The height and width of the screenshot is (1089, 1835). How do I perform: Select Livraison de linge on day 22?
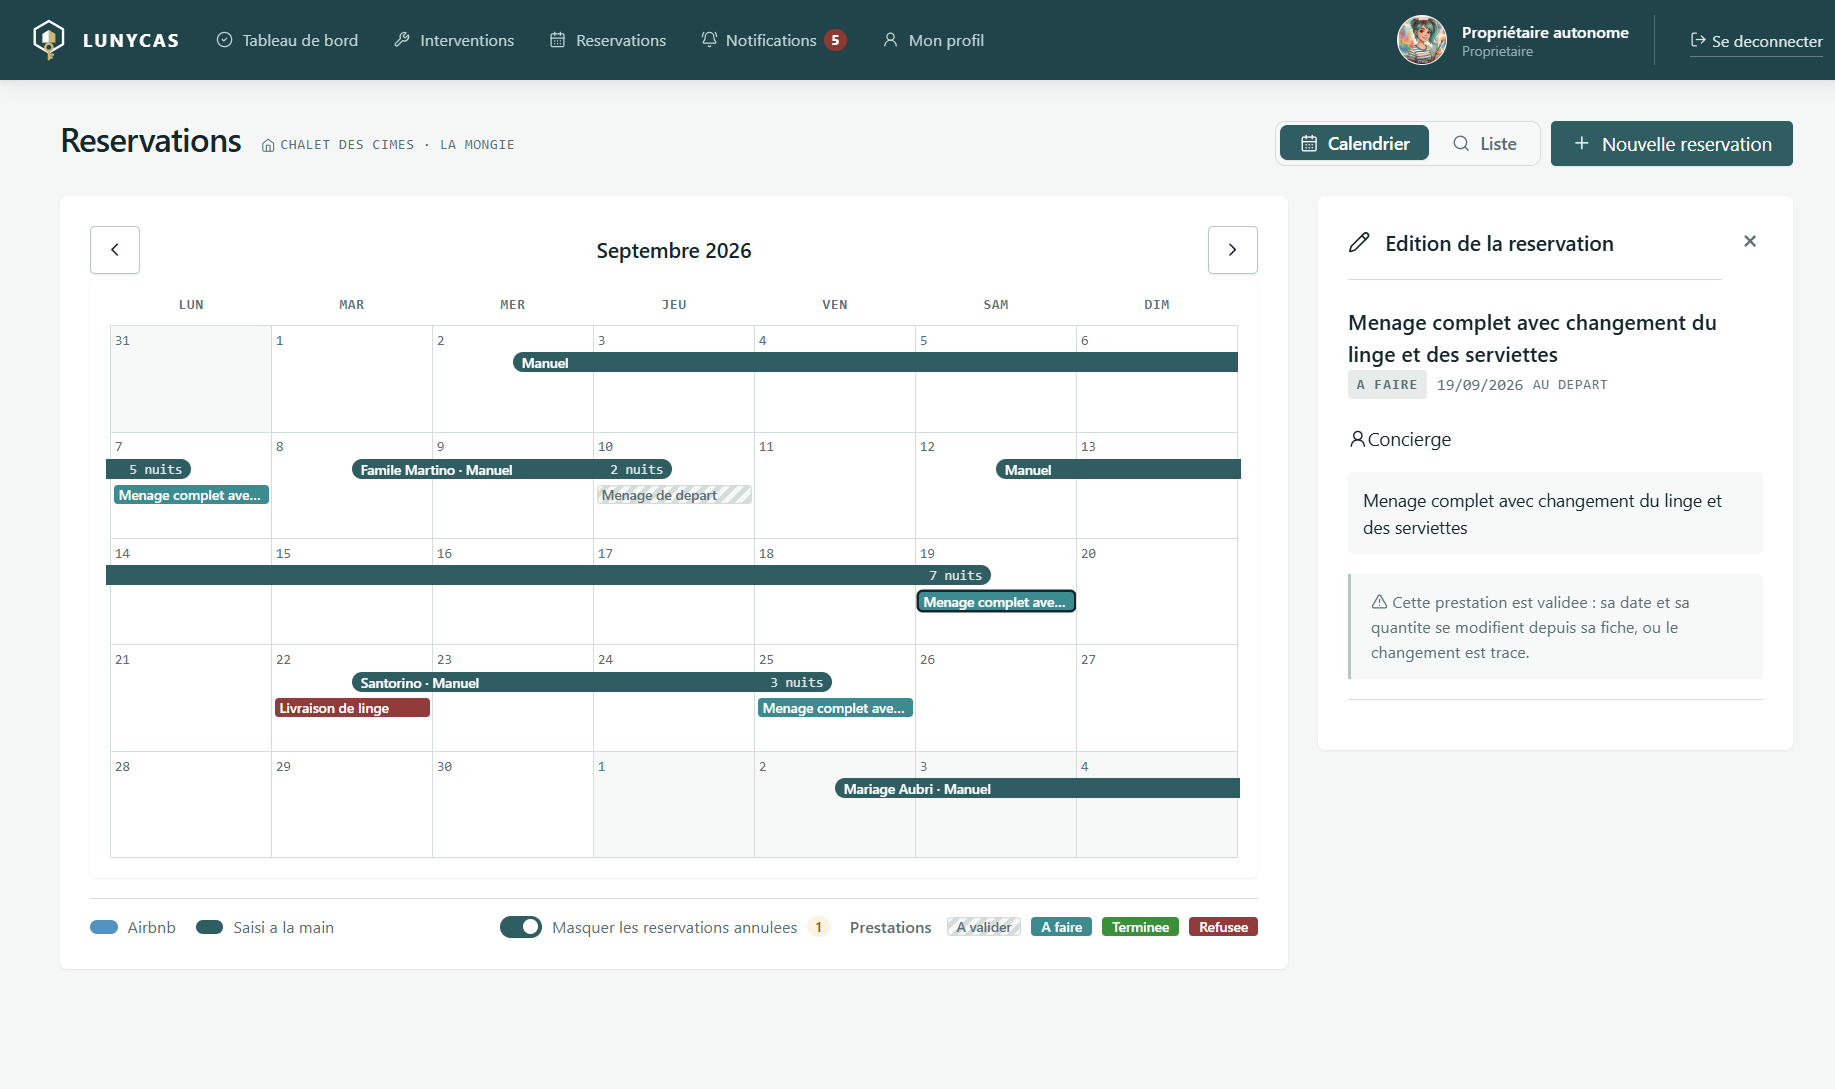(x=352, y=708)
